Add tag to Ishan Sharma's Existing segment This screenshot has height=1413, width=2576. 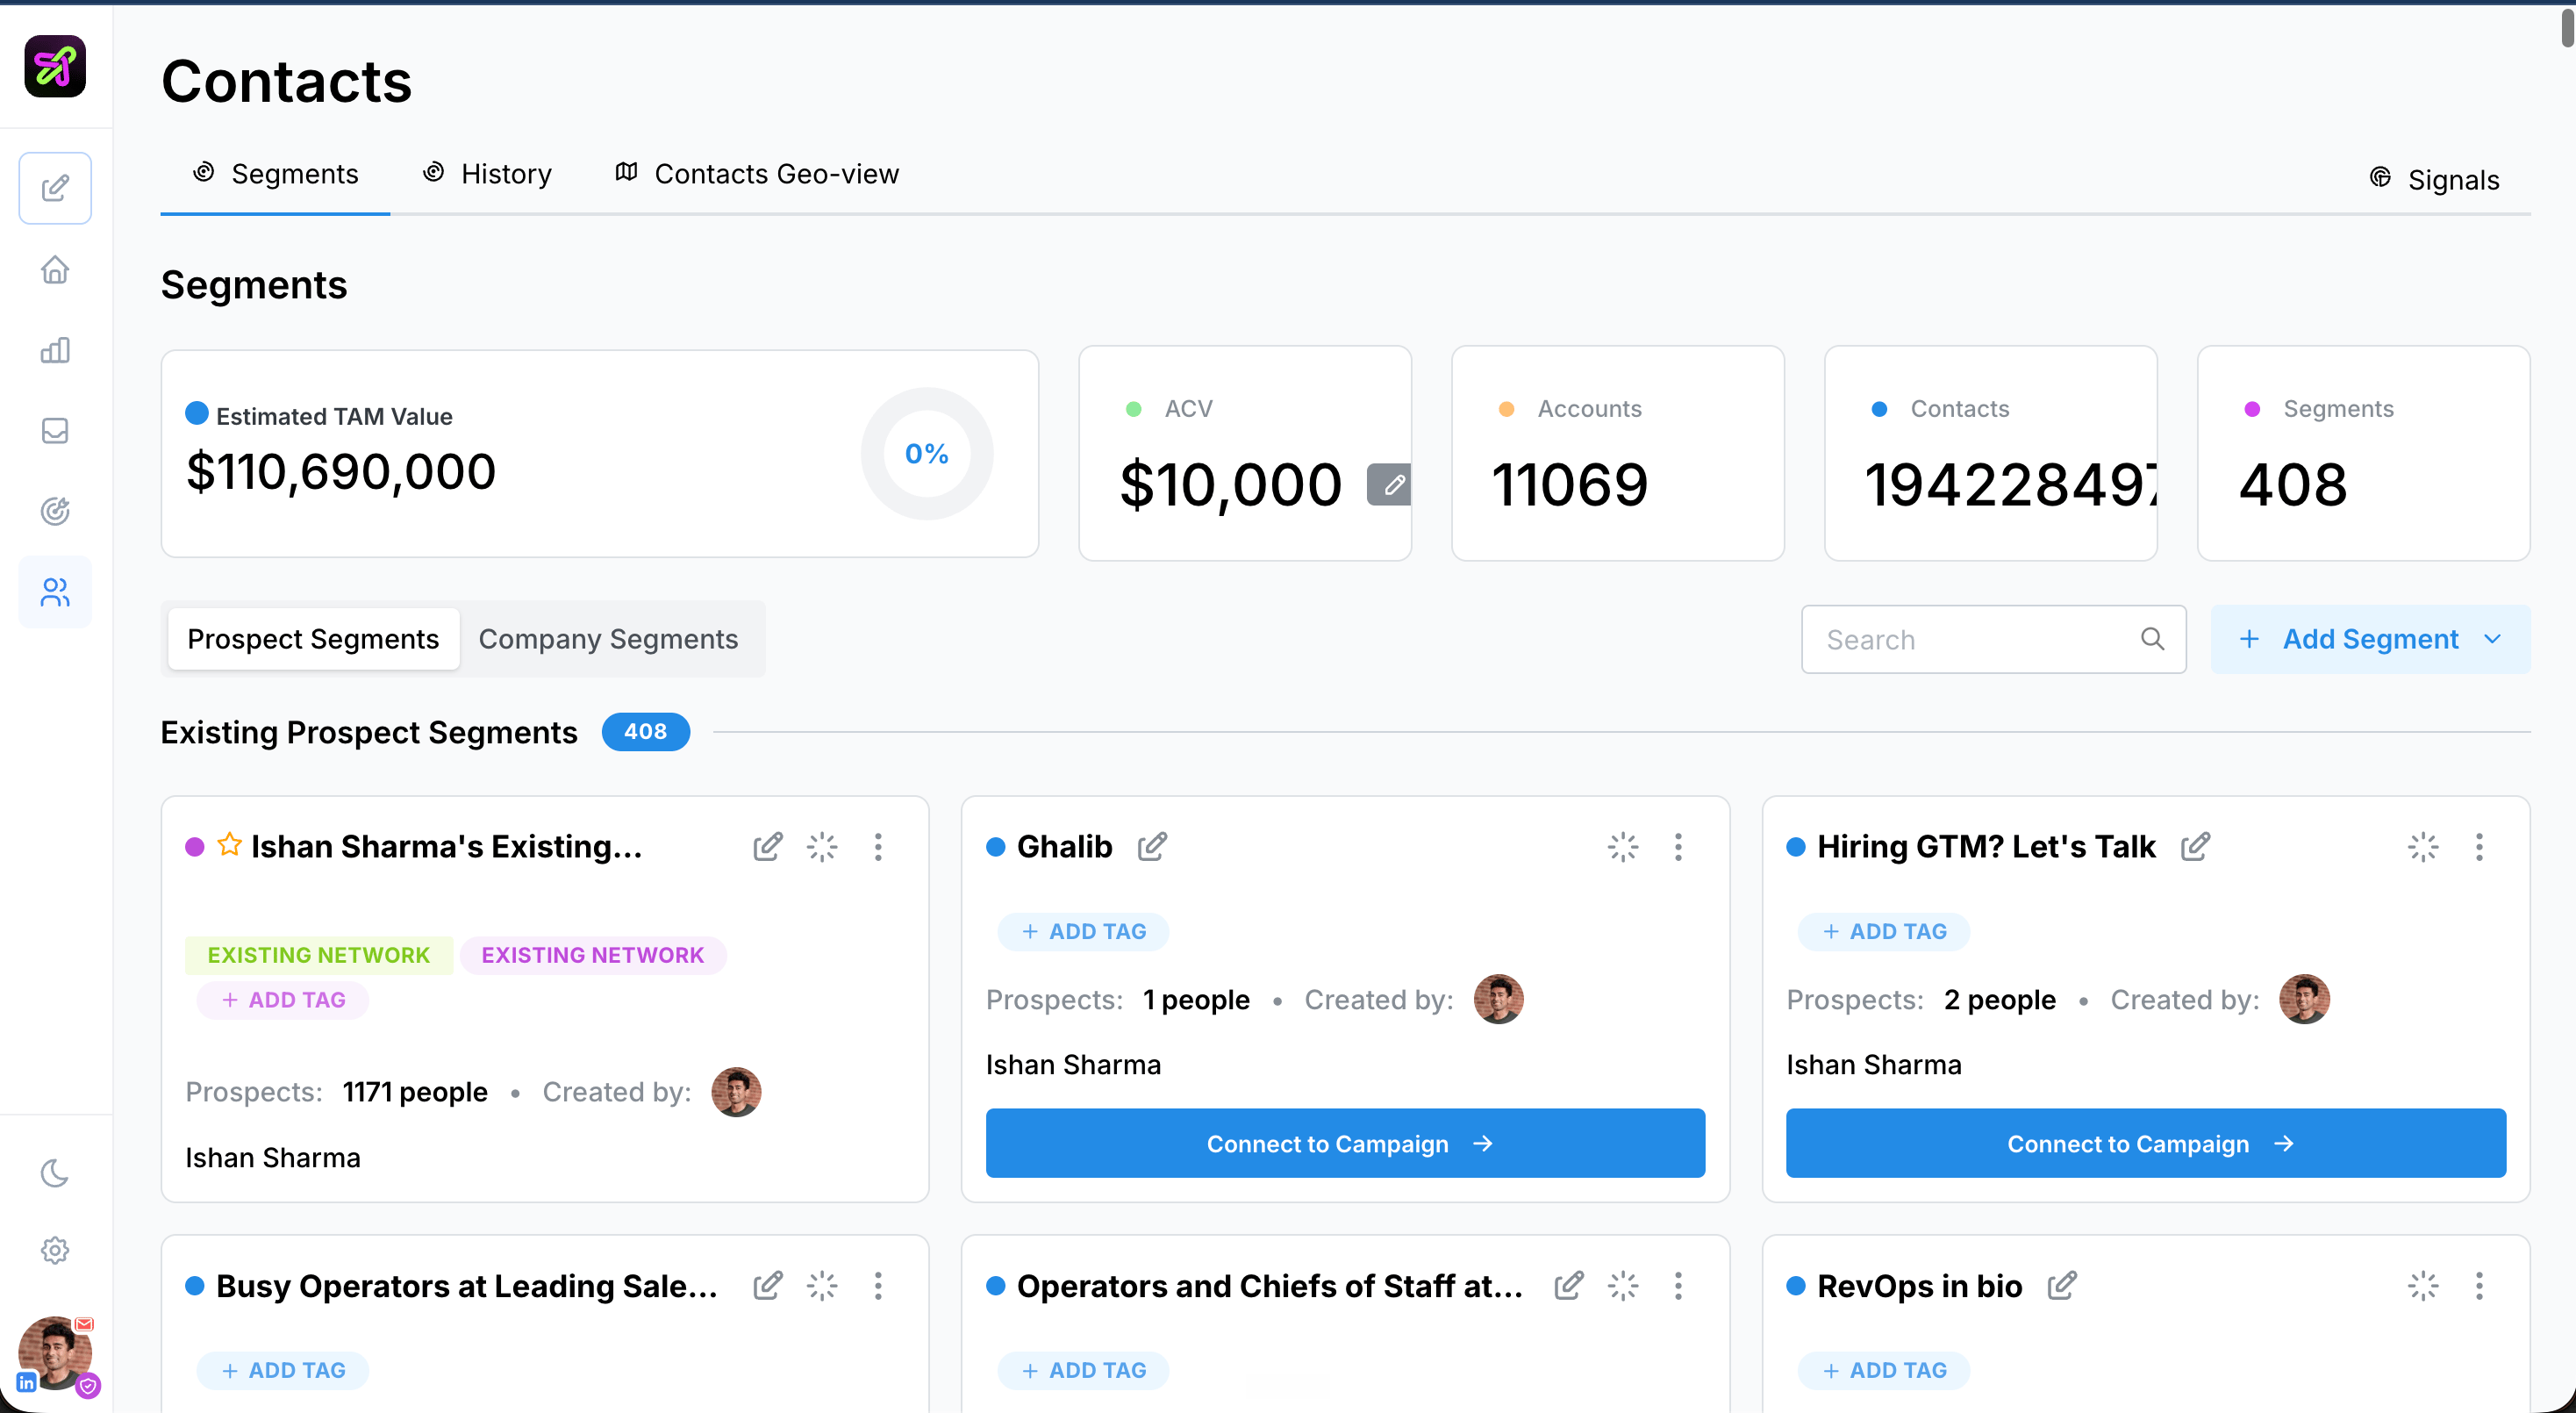coord(283,1000)
